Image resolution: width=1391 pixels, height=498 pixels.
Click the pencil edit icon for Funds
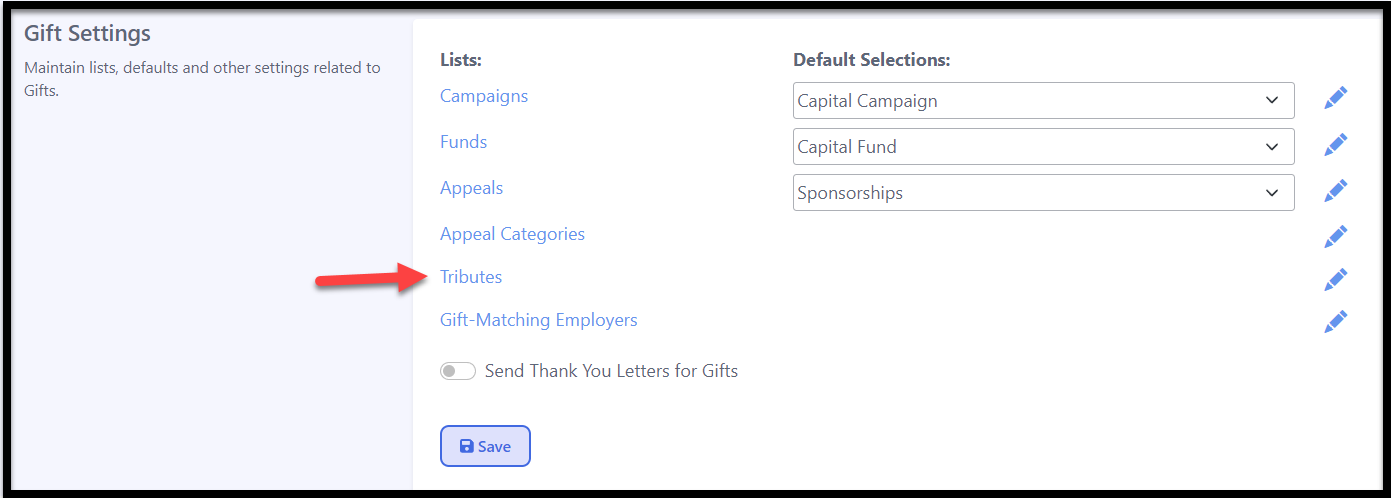[1335, 144]
